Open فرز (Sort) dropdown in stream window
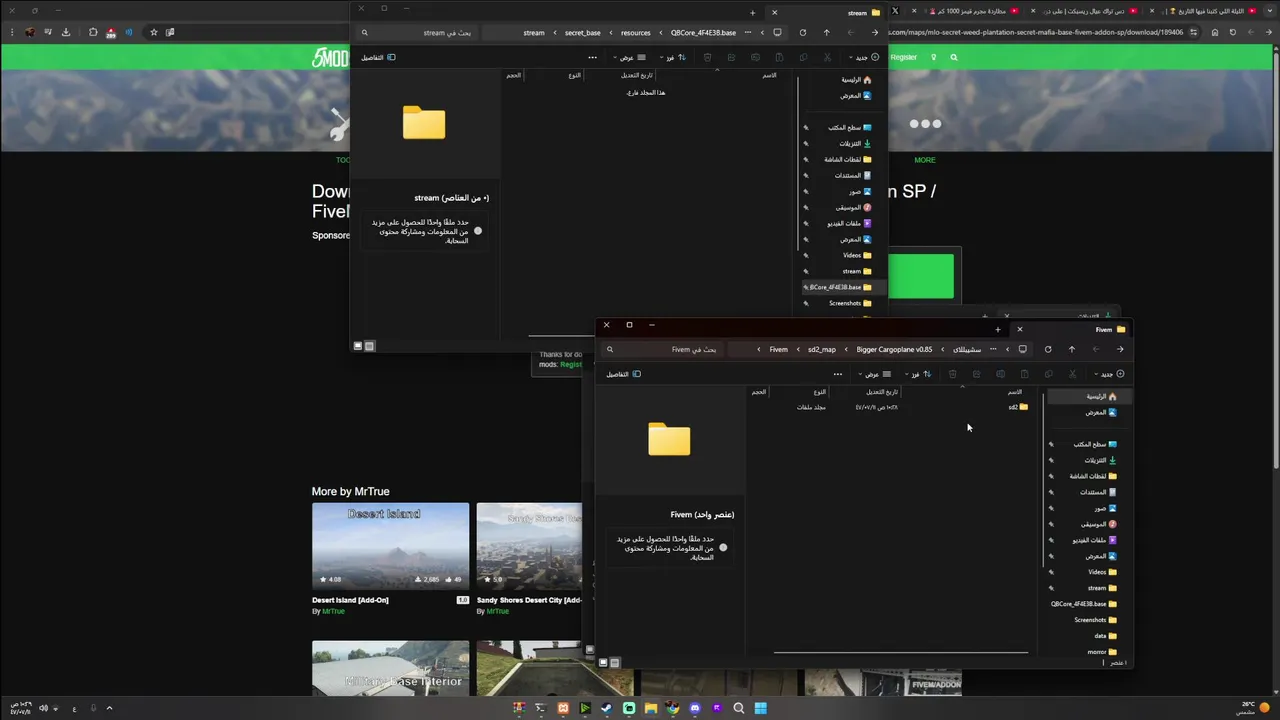The image size is (1280, 720). 673,57
